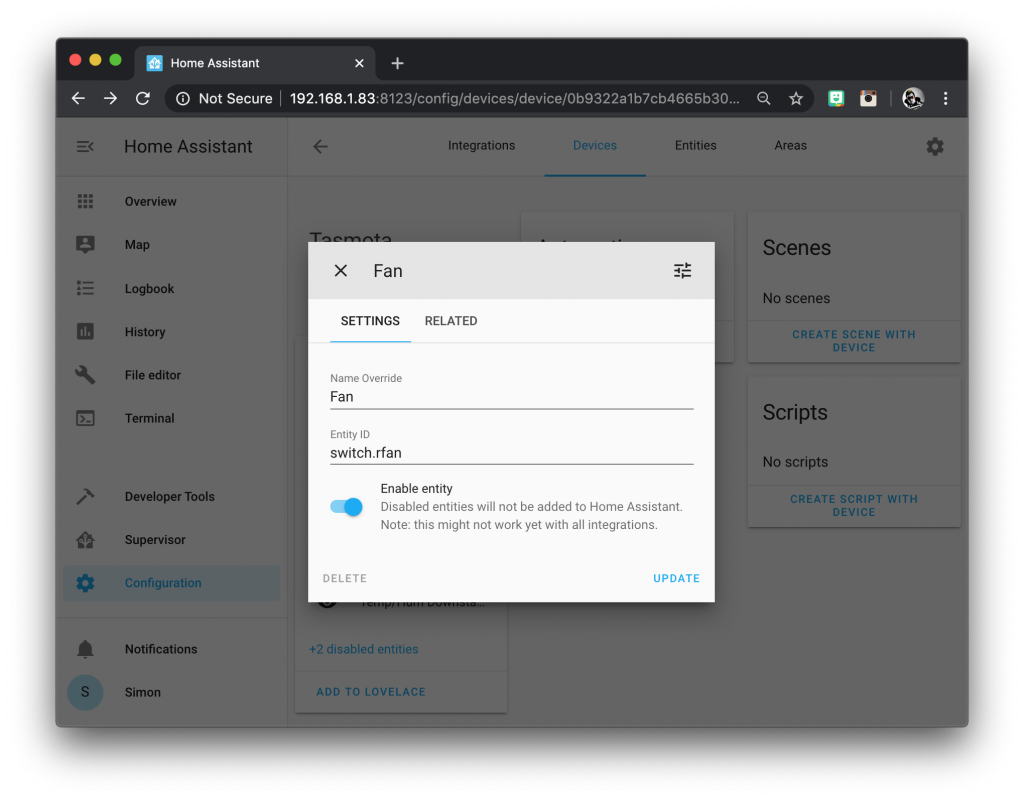Open a new browser tab
Image resolution: width=1024 pixels, height=801 pixels.
pyautogui.click(x=397, y=63)
